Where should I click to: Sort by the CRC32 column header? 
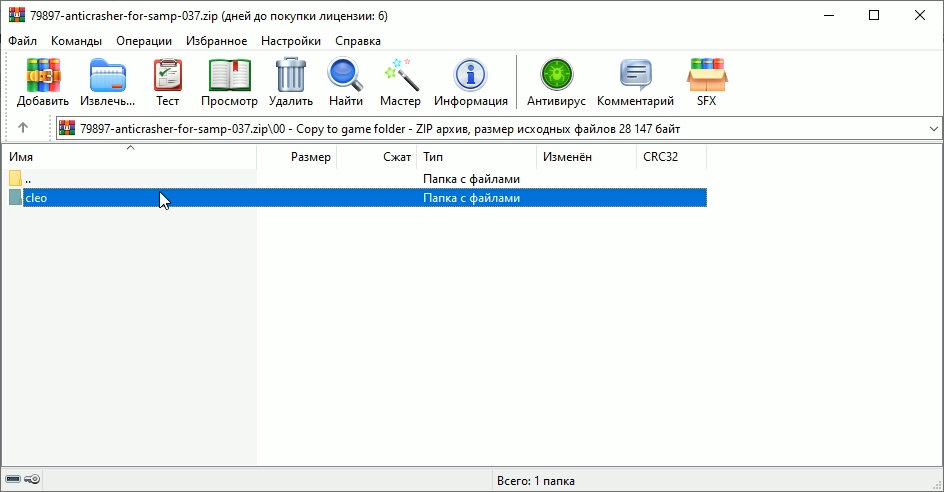coord(671,157)
